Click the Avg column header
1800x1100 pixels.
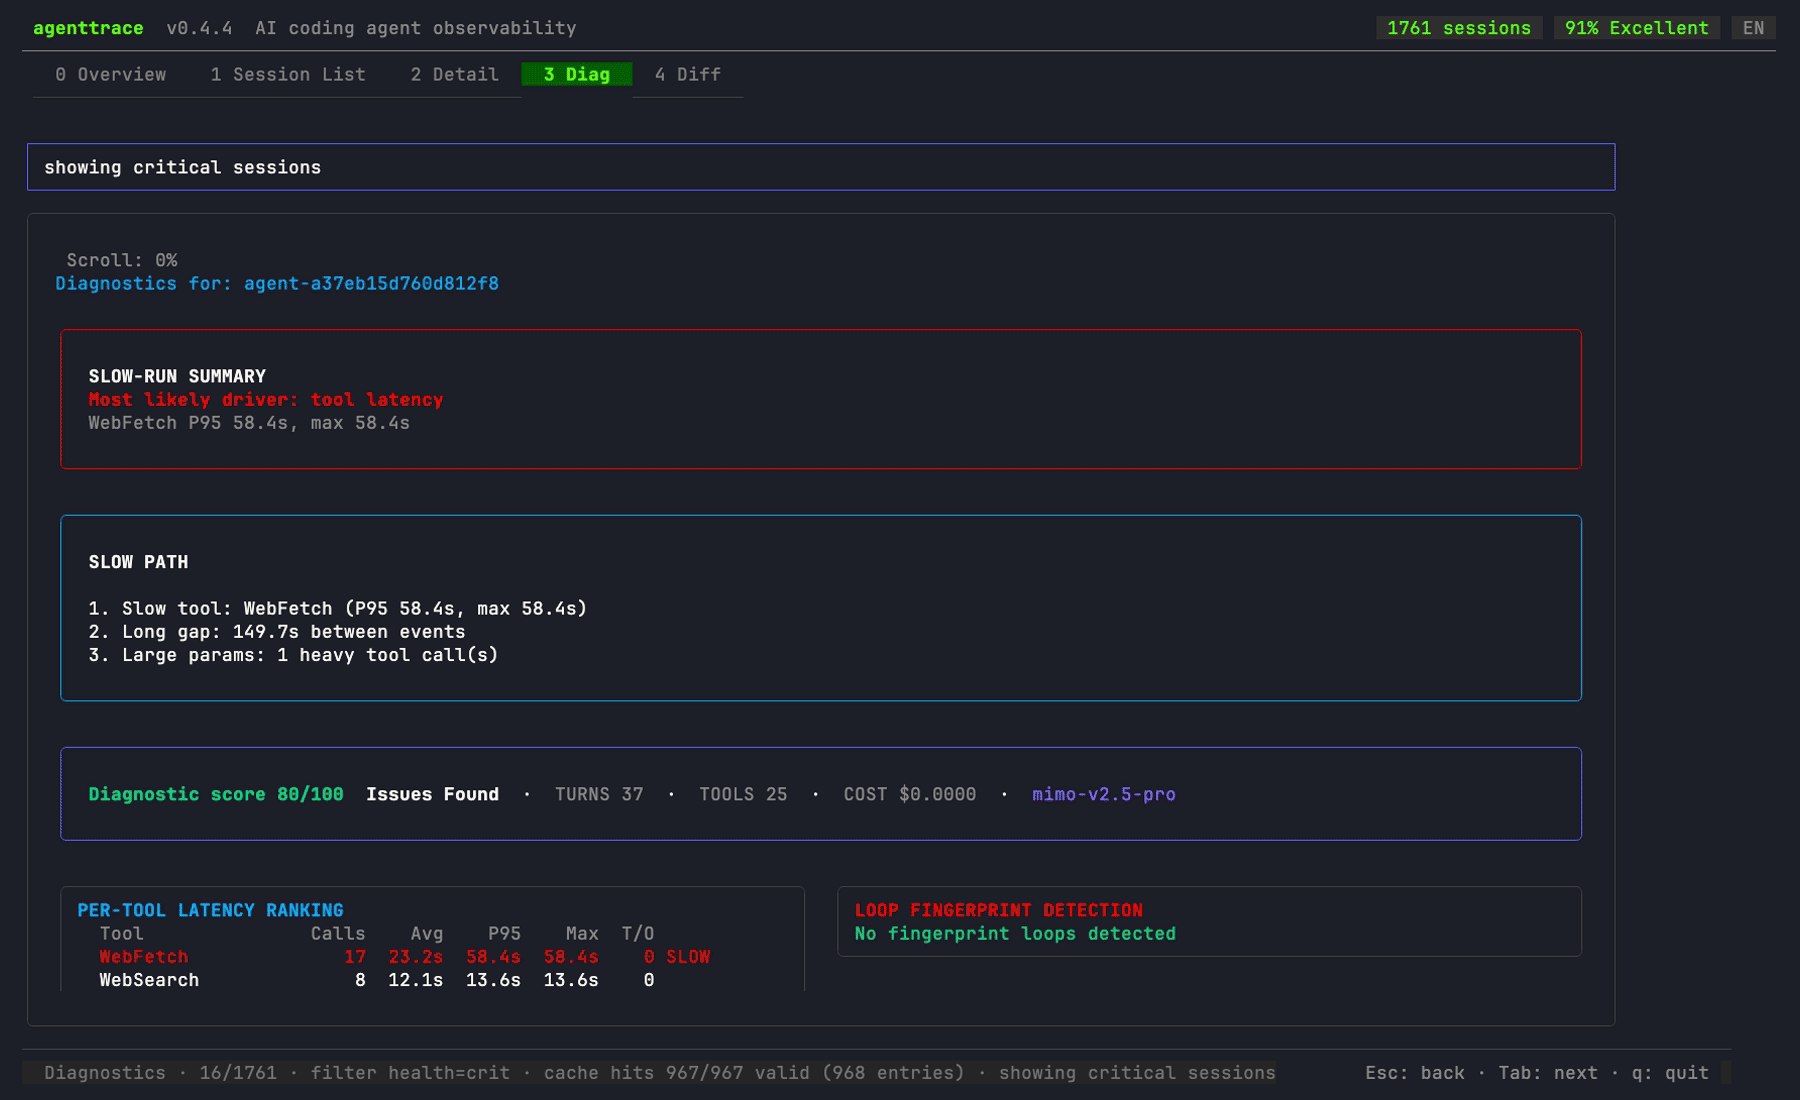(x=426, y=934)
